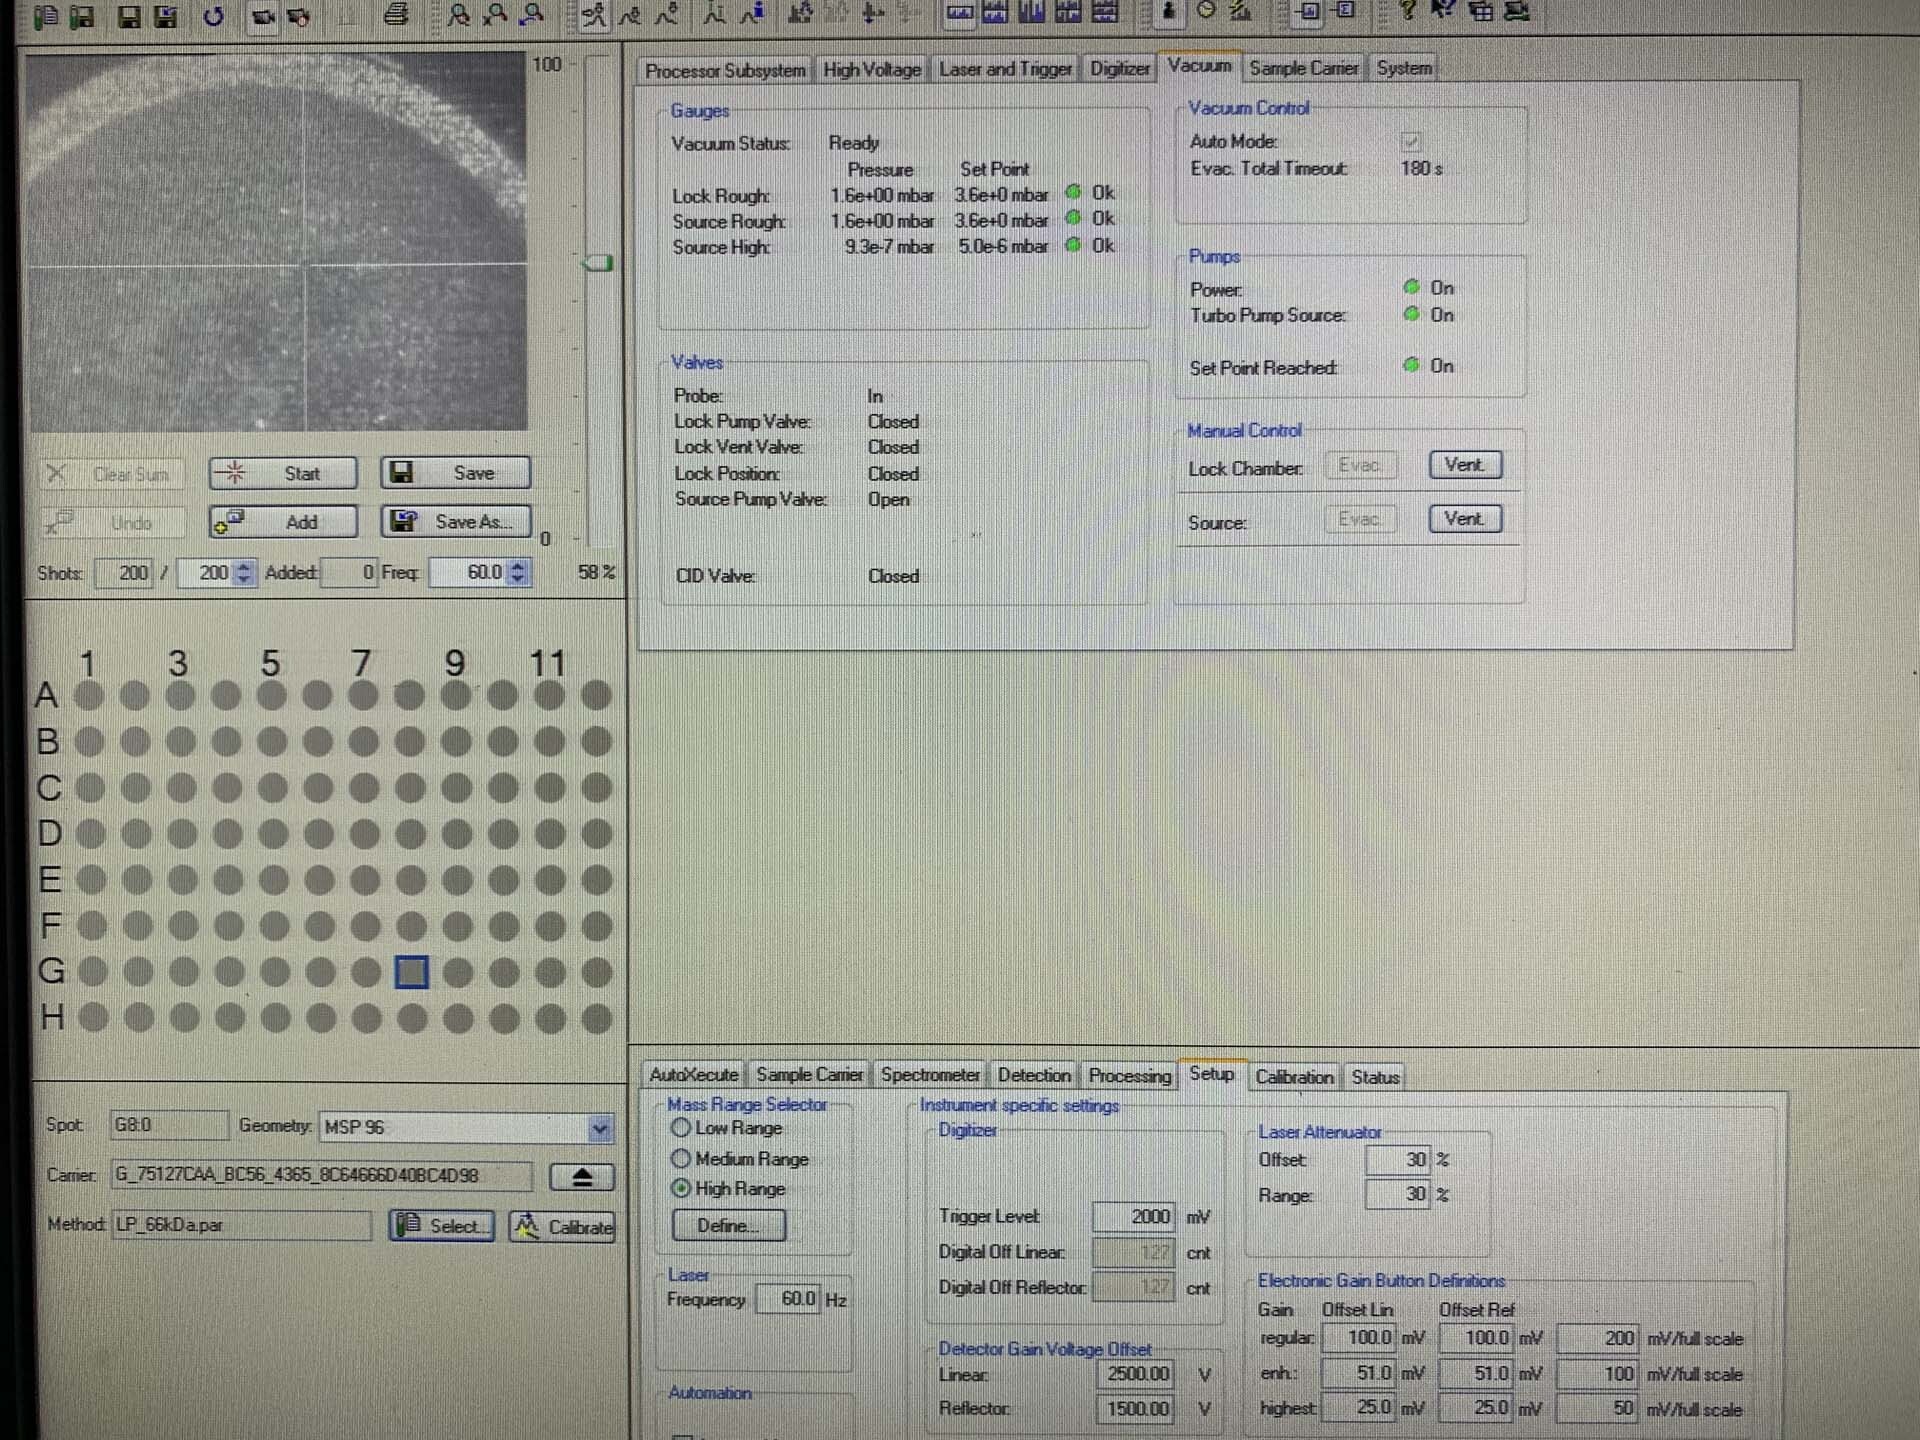Select Medium Range mass option
This screenshot has height=1440, width=1920.
pos(681,1158)
